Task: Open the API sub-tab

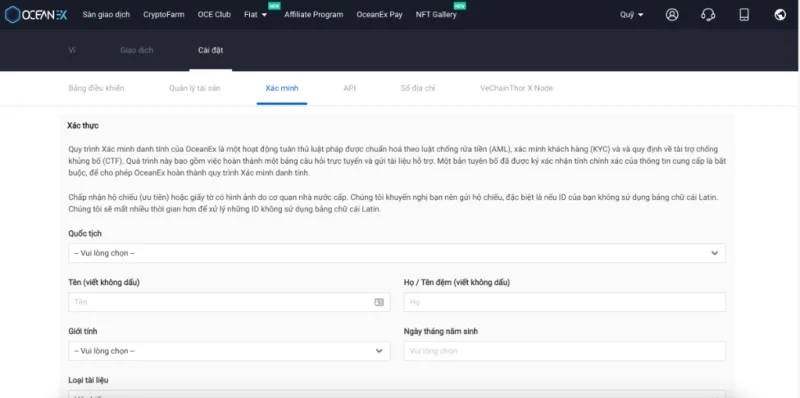Action: pos(349,88)
